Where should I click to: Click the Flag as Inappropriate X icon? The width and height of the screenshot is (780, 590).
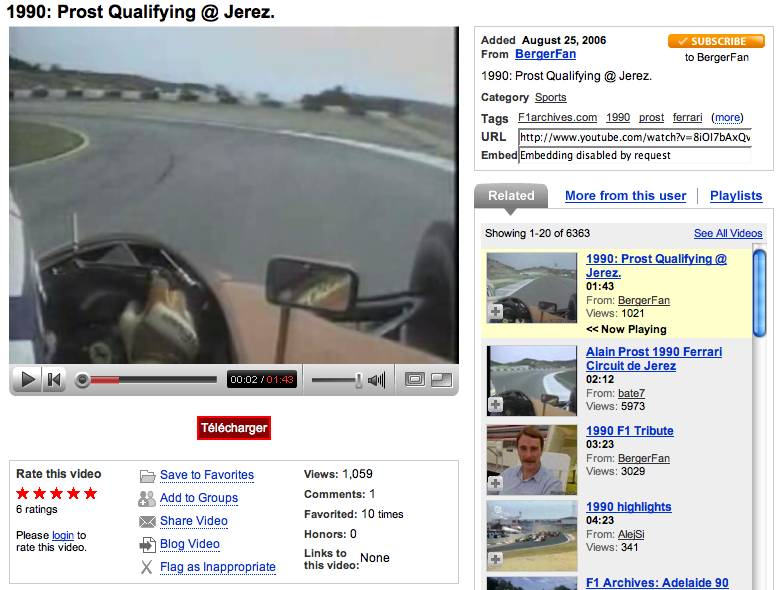(146, 567)
